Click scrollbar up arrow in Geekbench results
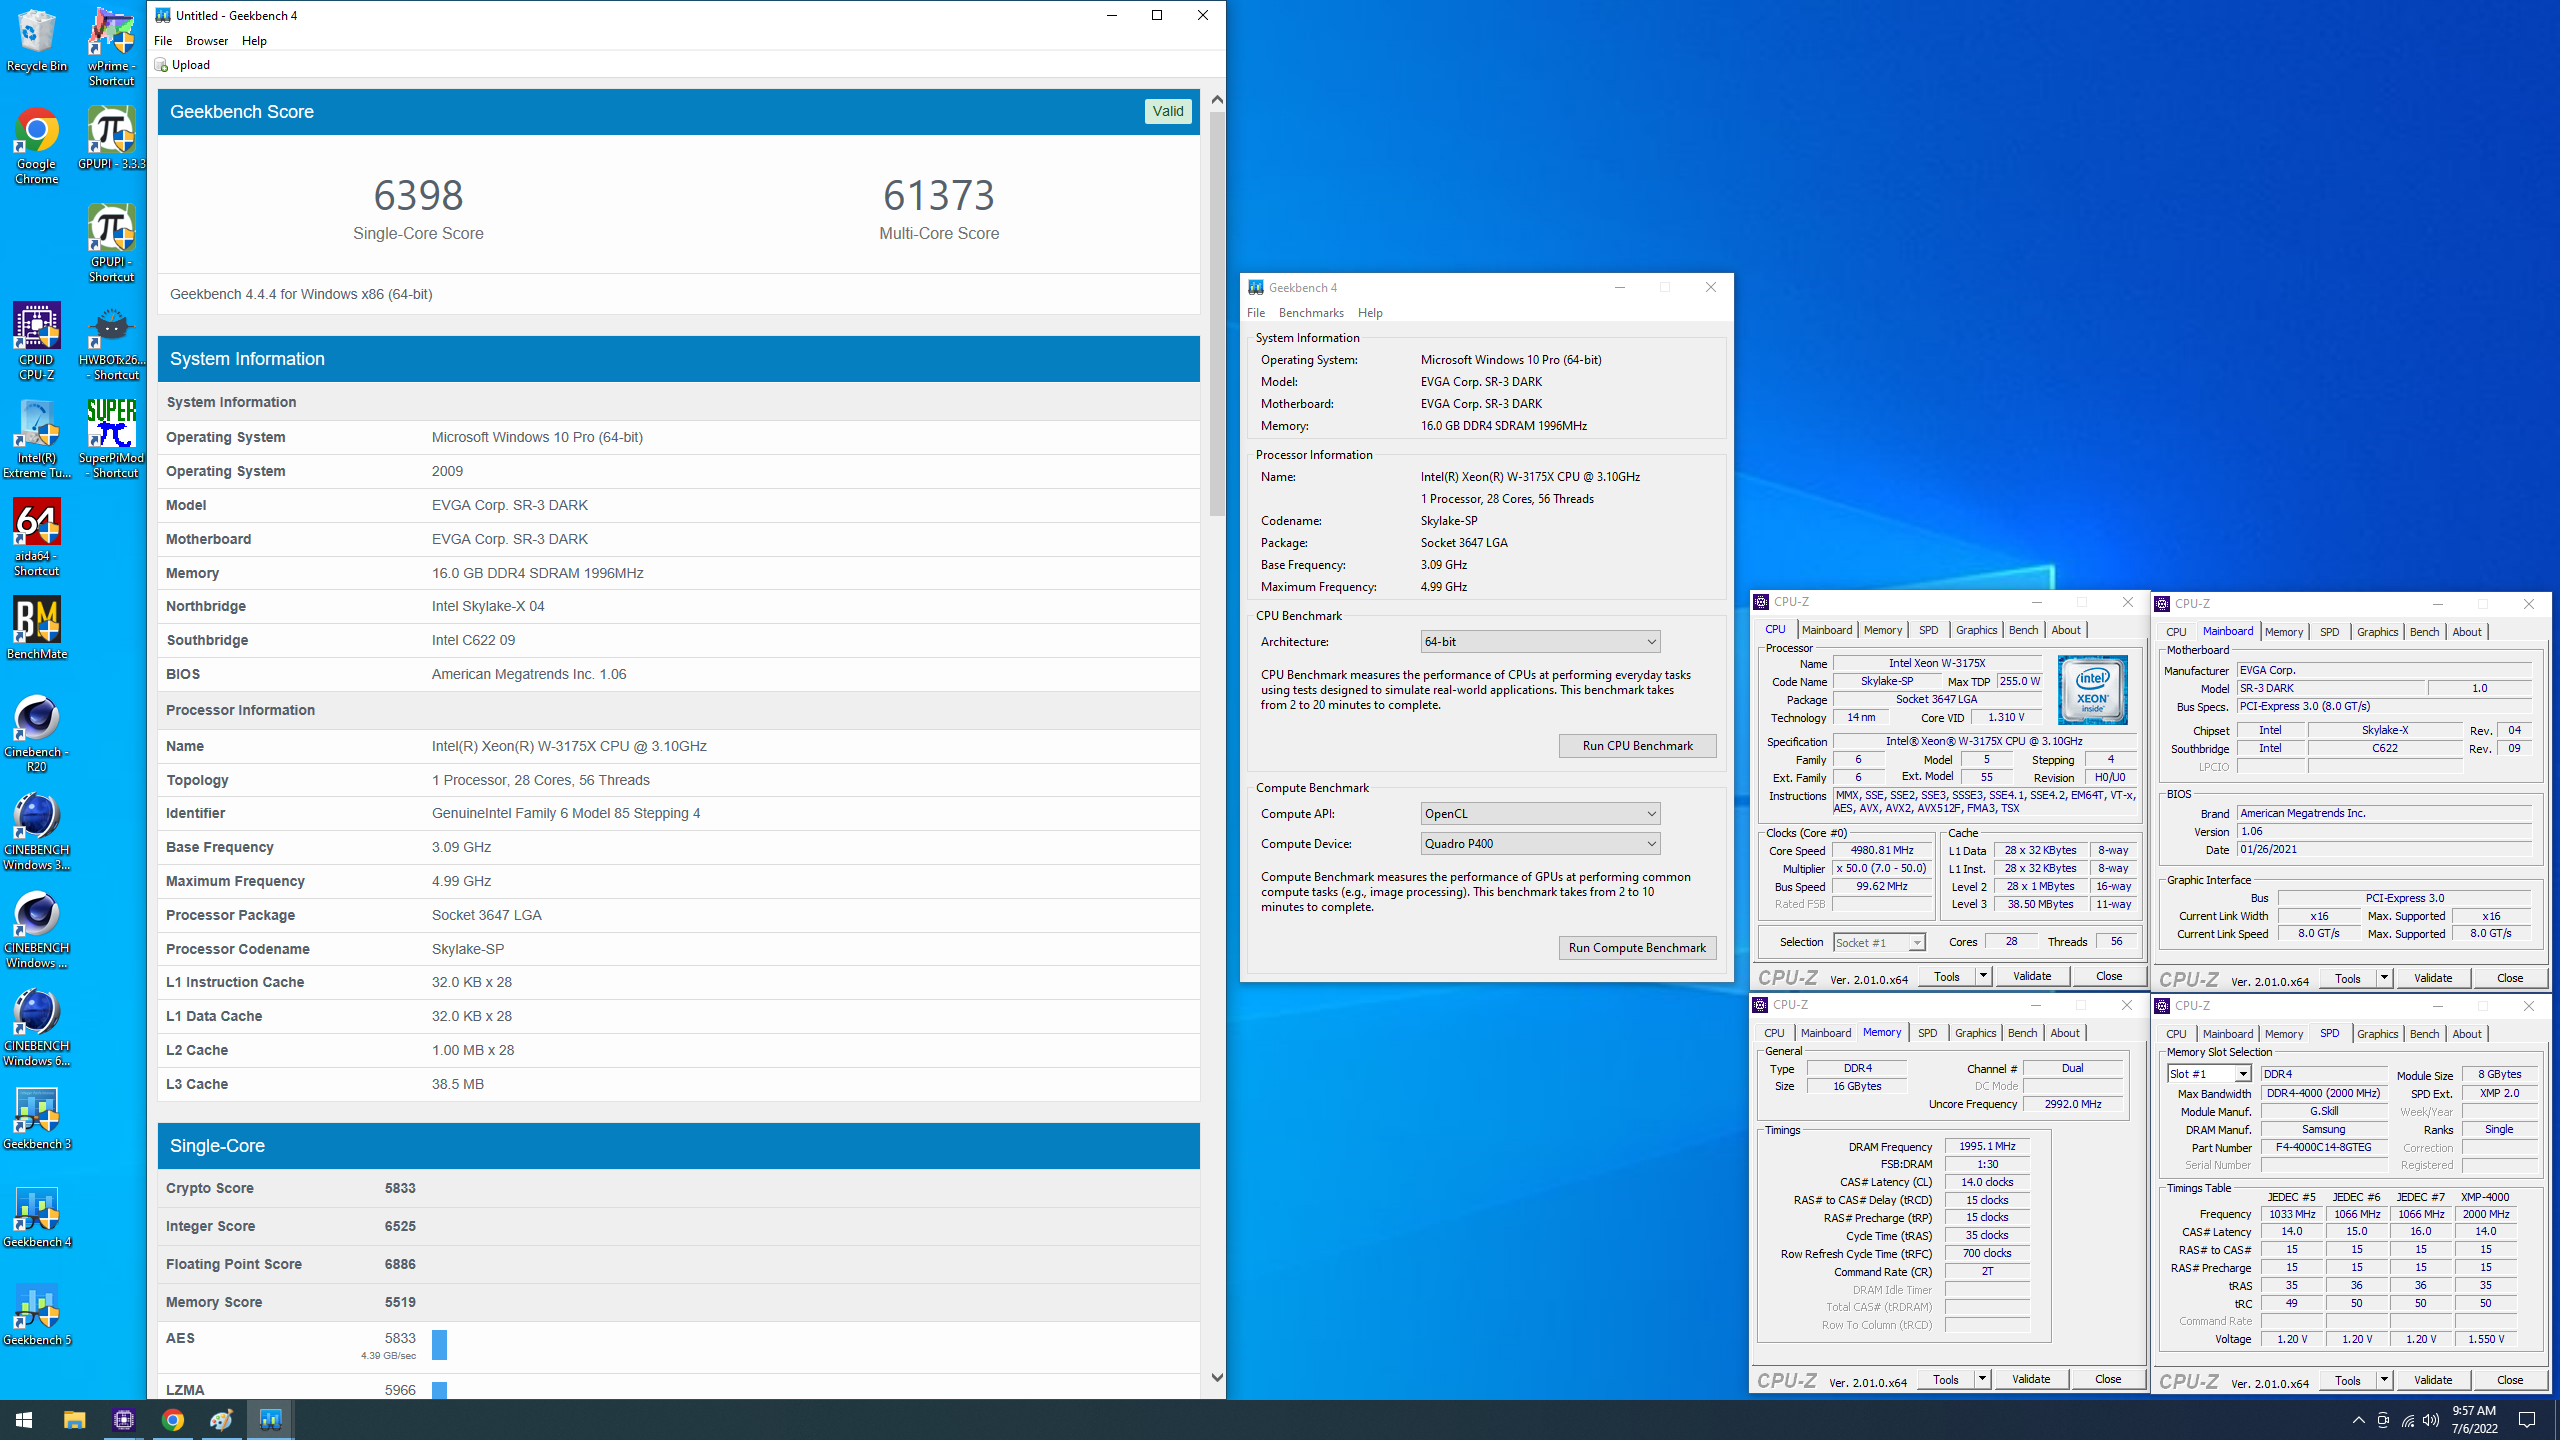This screenshot has height=1440, width=2560. (1217, 100)
